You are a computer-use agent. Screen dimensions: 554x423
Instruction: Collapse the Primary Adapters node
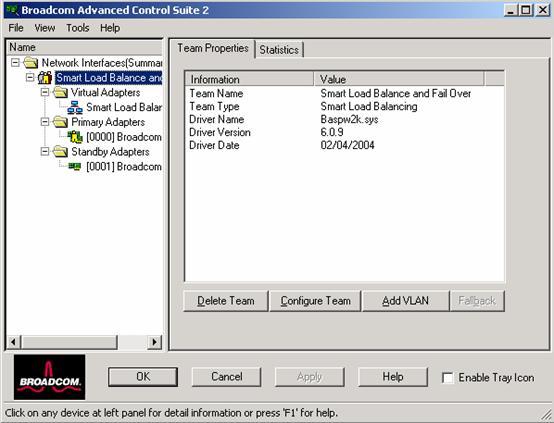pos(45,122)
